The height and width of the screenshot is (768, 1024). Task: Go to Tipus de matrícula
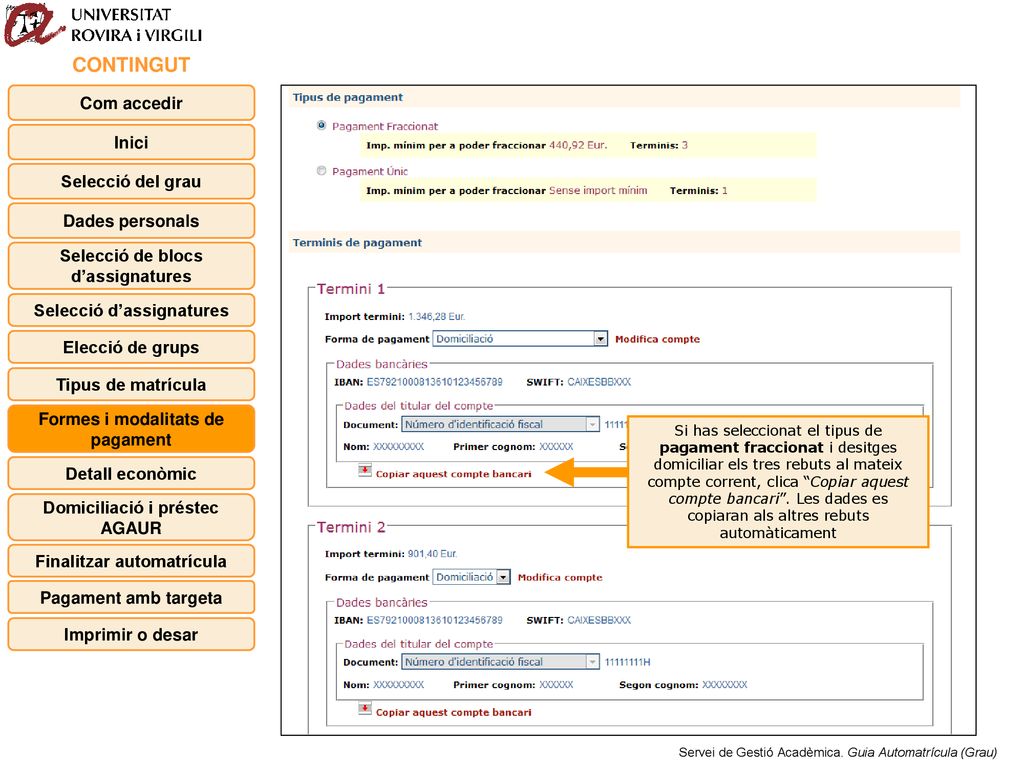[x=131, y=385]
